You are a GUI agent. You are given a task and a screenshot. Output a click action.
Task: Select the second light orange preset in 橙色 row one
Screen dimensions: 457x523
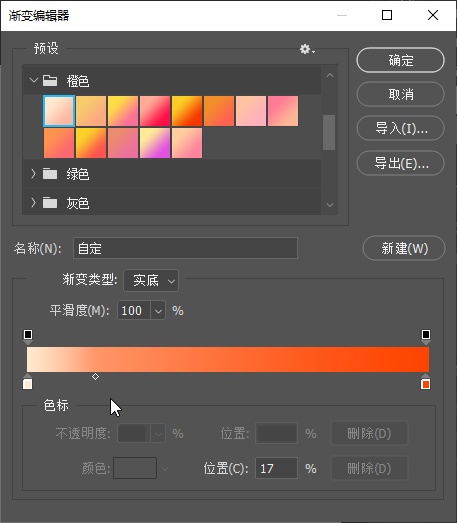(x=91, y=111)
